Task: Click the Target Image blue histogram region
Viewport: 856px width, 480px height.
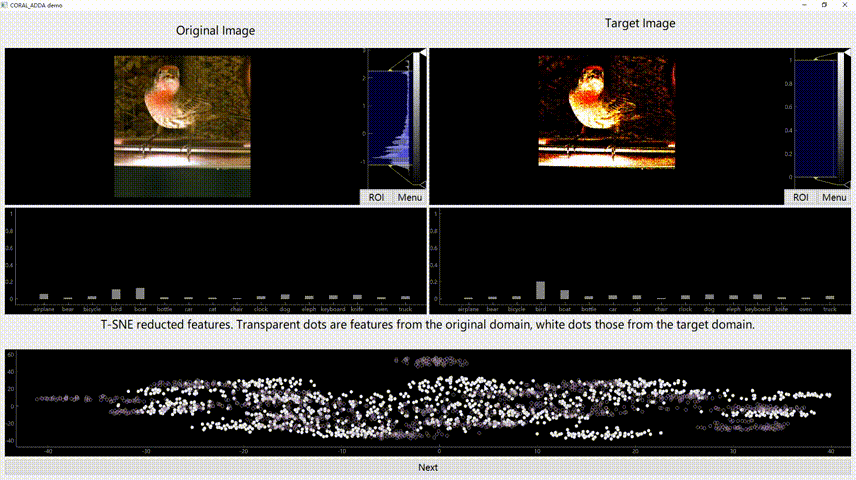Action: pos(816,118)
